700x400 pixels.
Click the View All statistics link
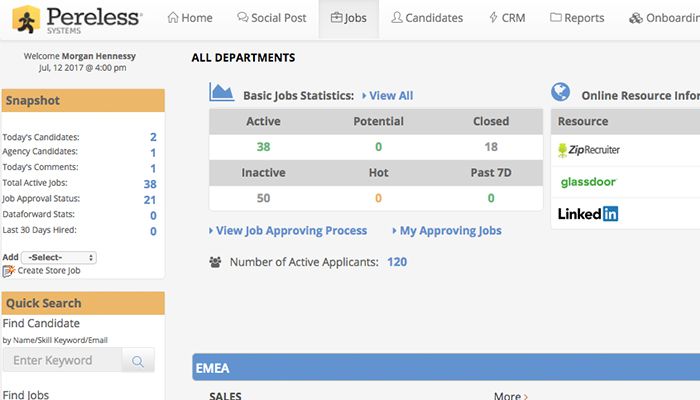388,96
